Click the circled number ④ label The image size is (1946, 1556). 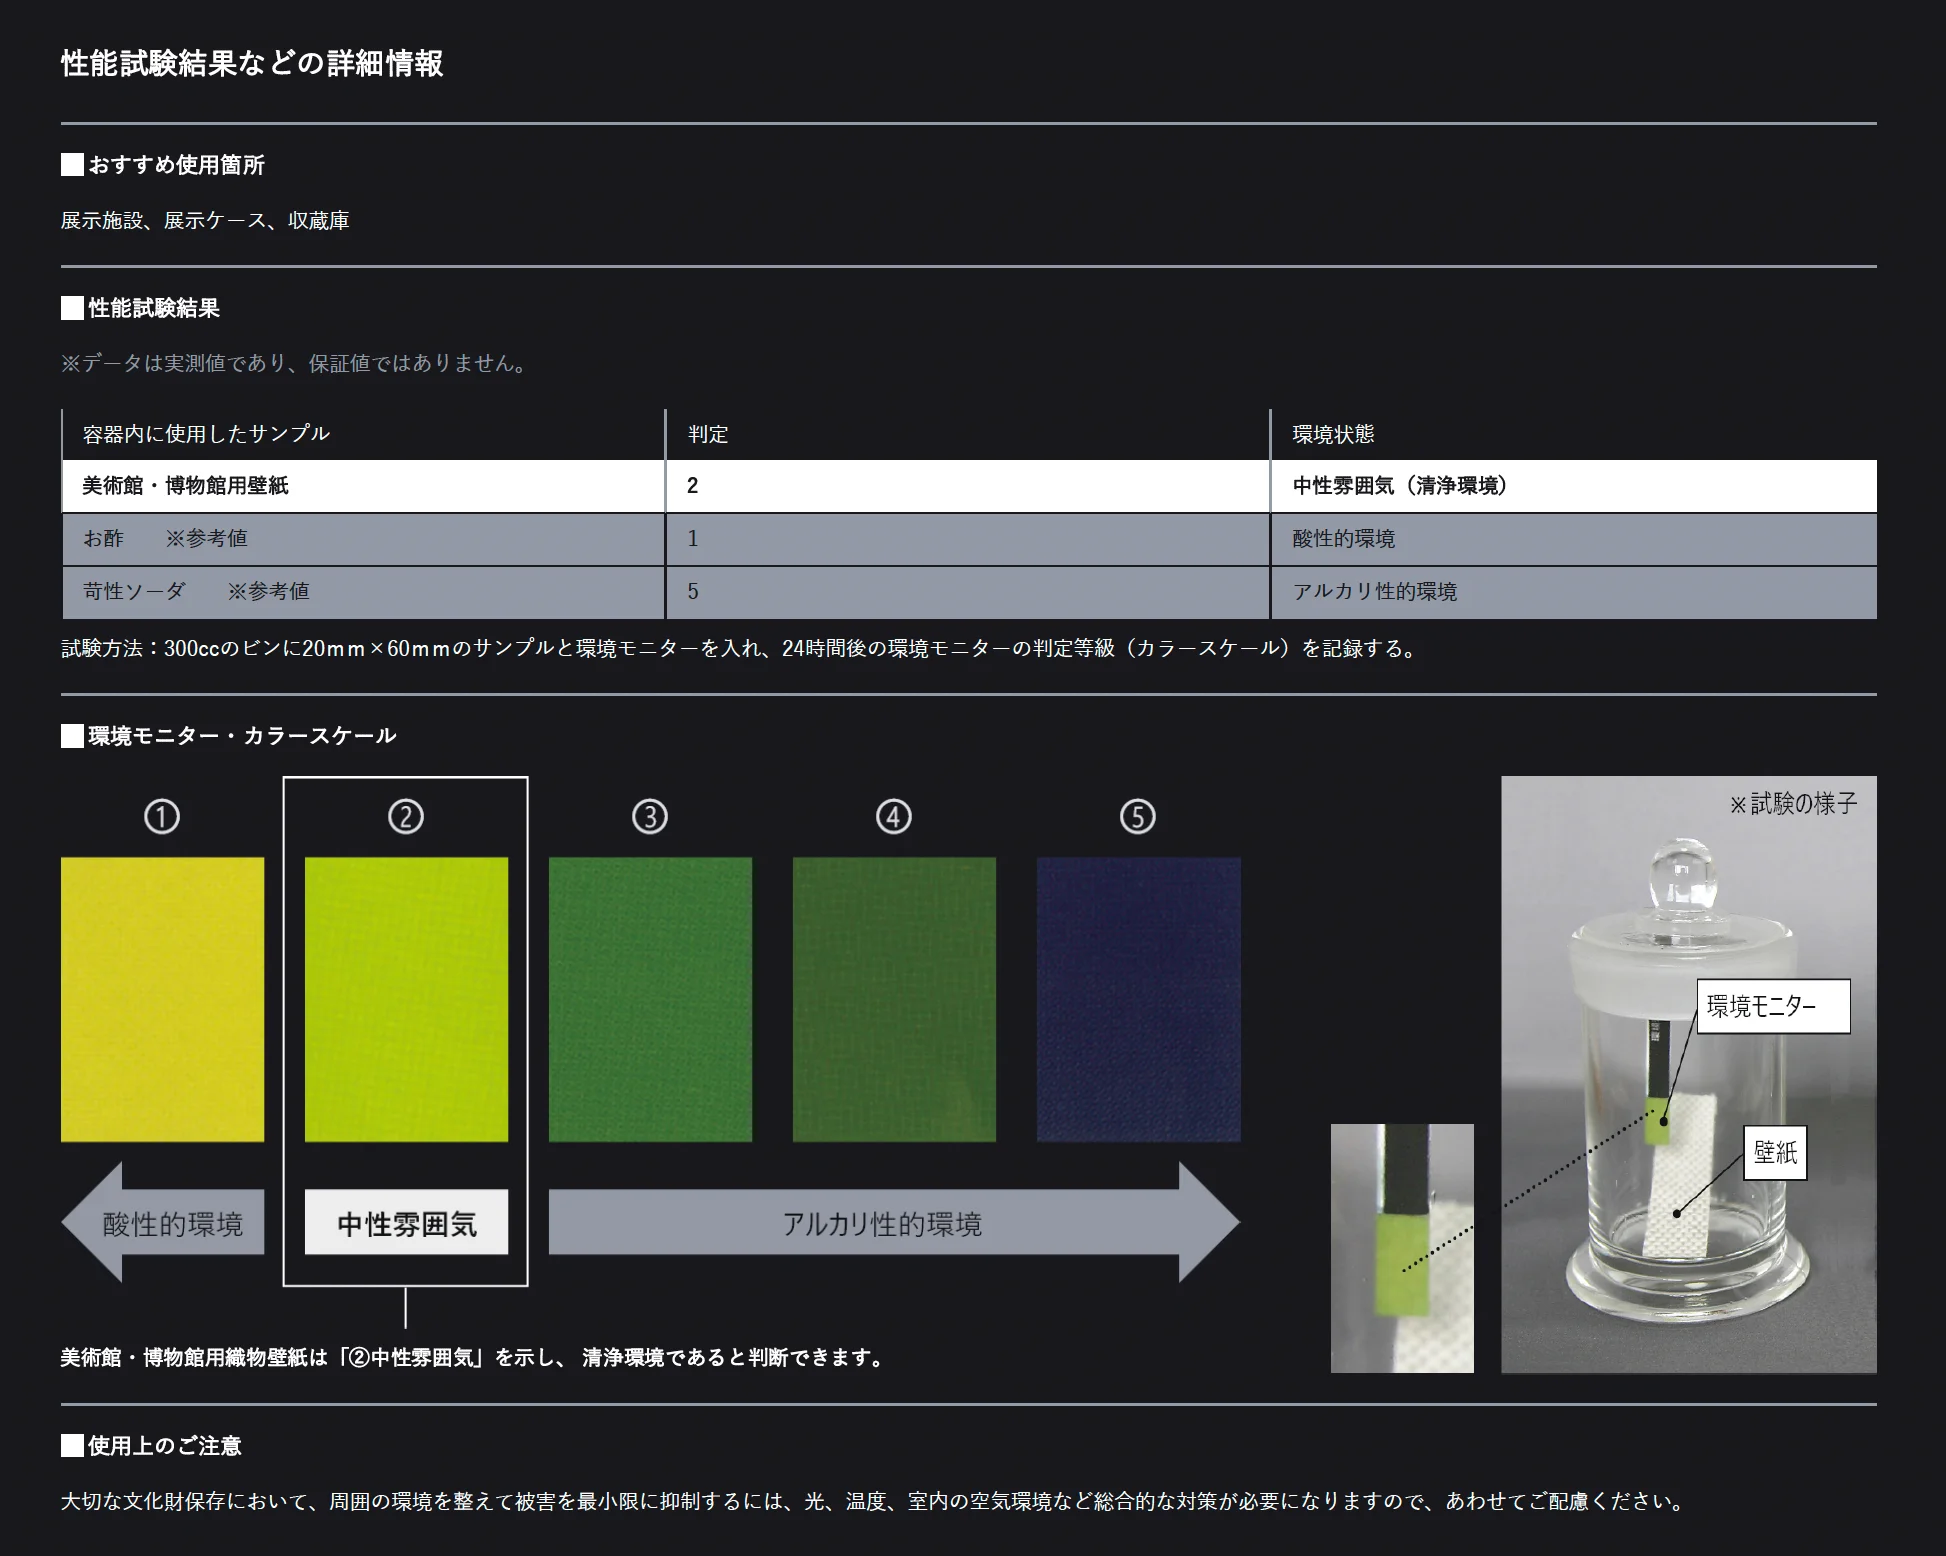[894, 817]
